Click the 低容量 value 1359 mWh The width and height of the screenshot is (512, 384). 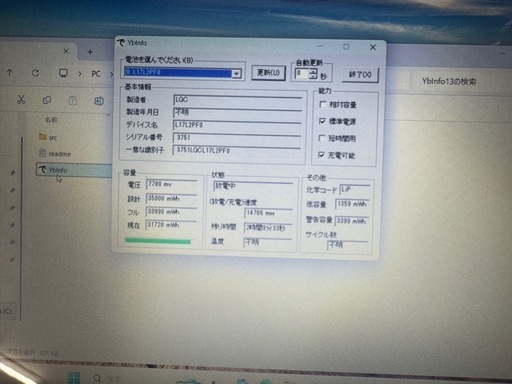point(352,204)
